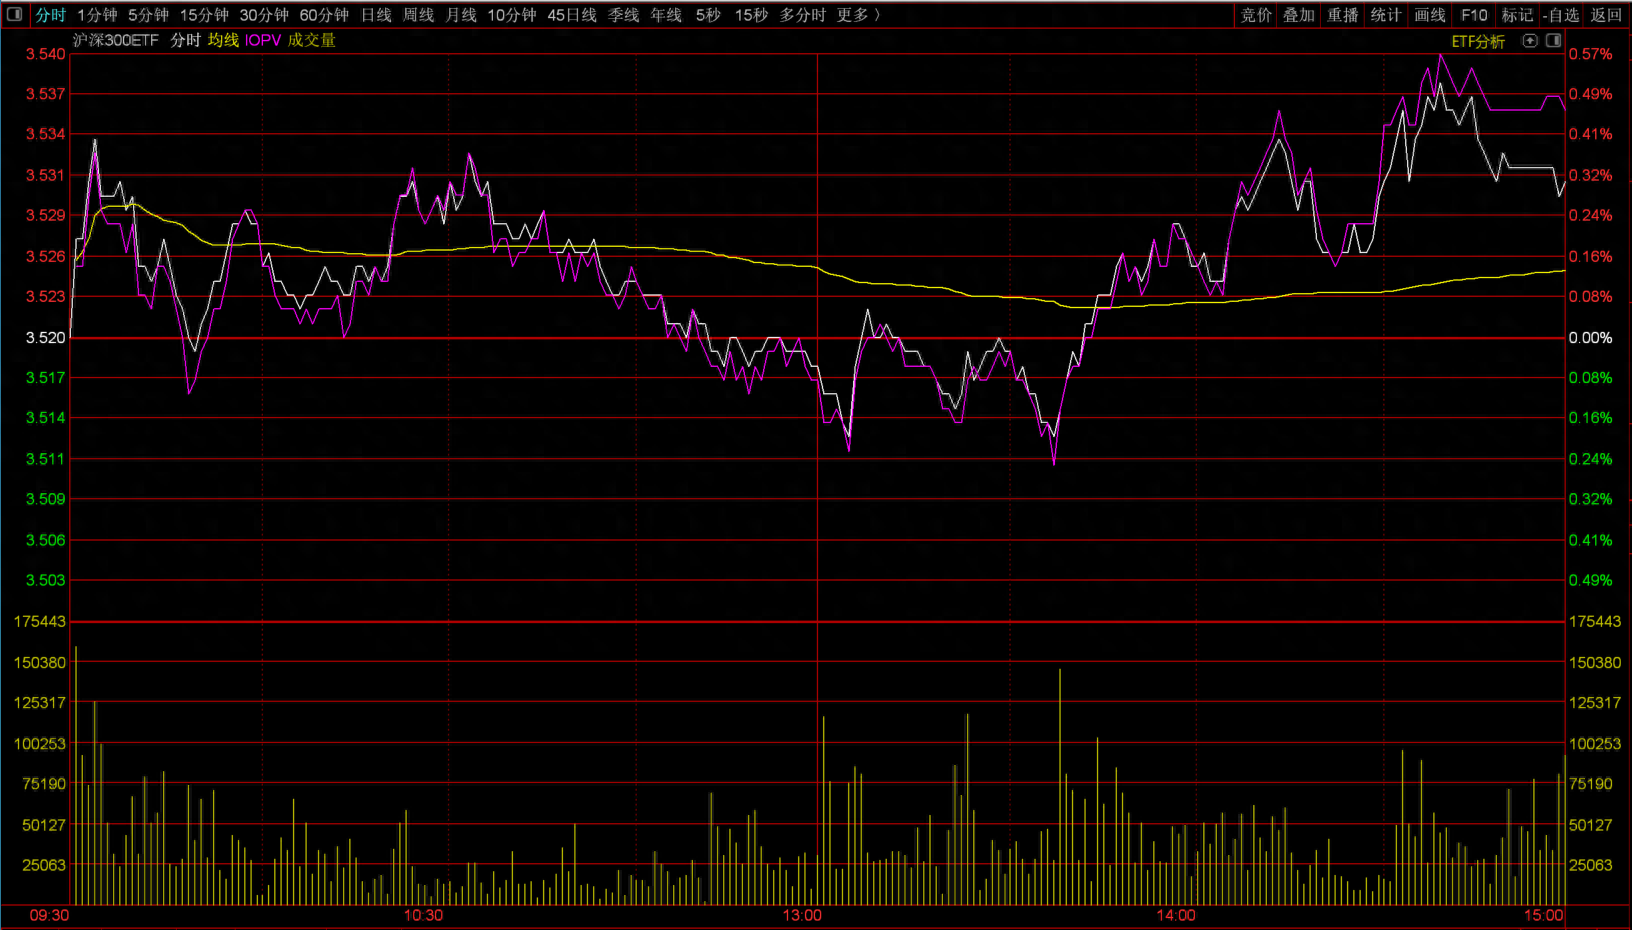Viewport: 1632px width, 930px height.
Task: Select the 60分钟 period tab
Action: click(x=324, y=15)
